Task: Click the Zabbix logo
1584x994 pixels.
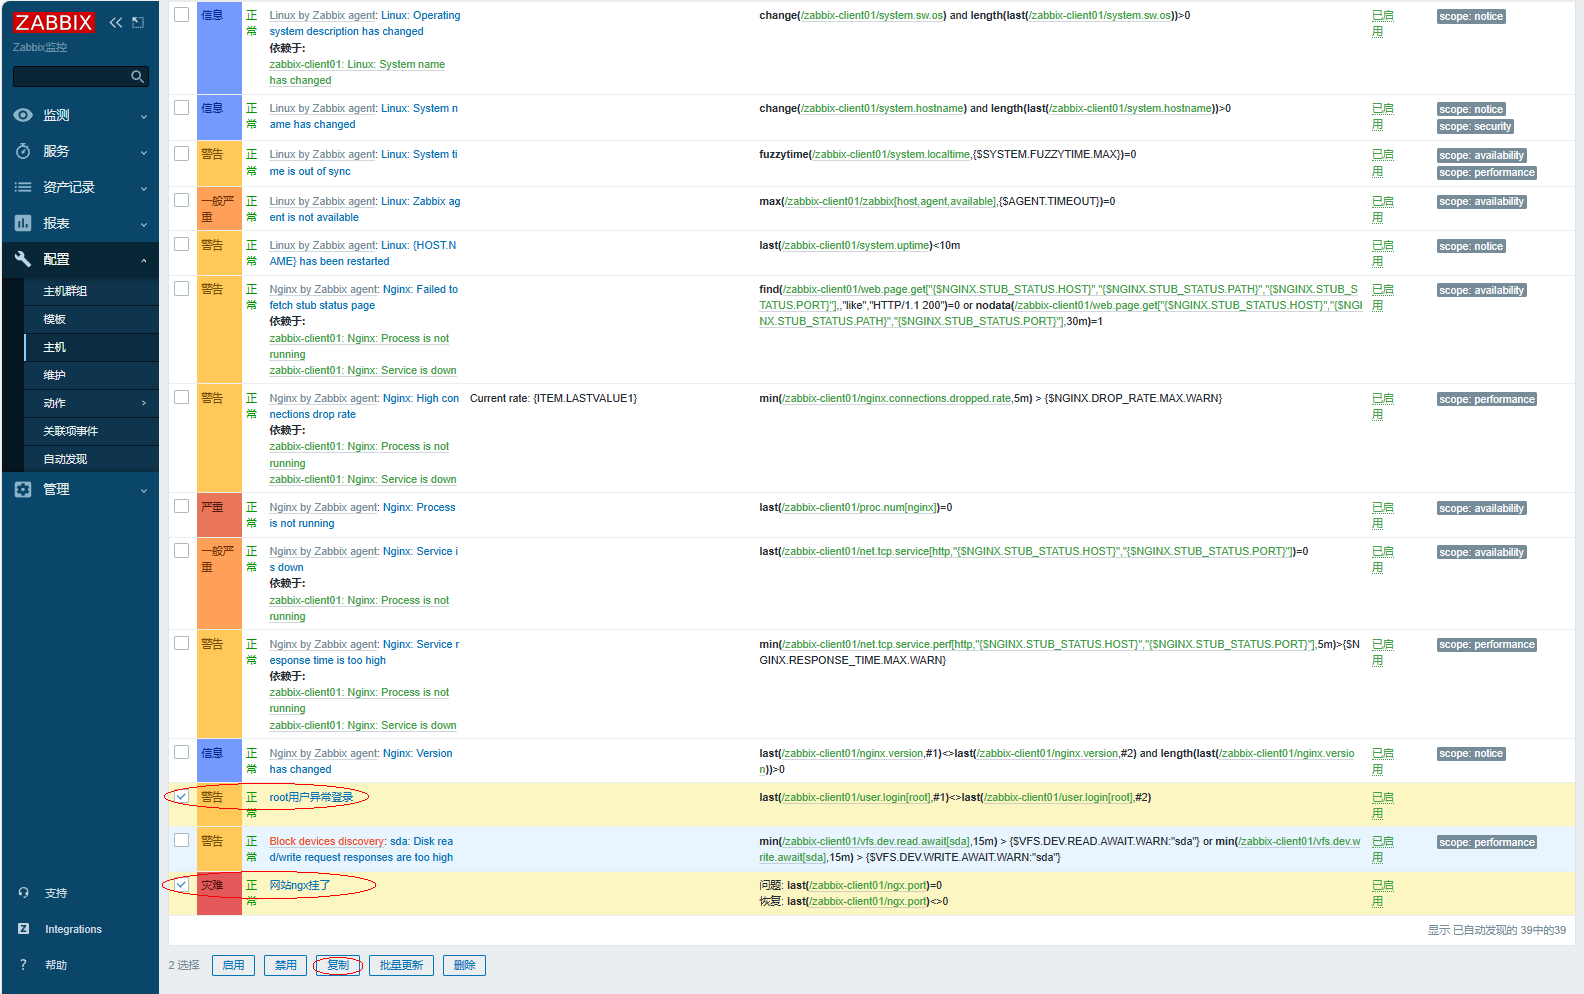Action: pos(54,22)
